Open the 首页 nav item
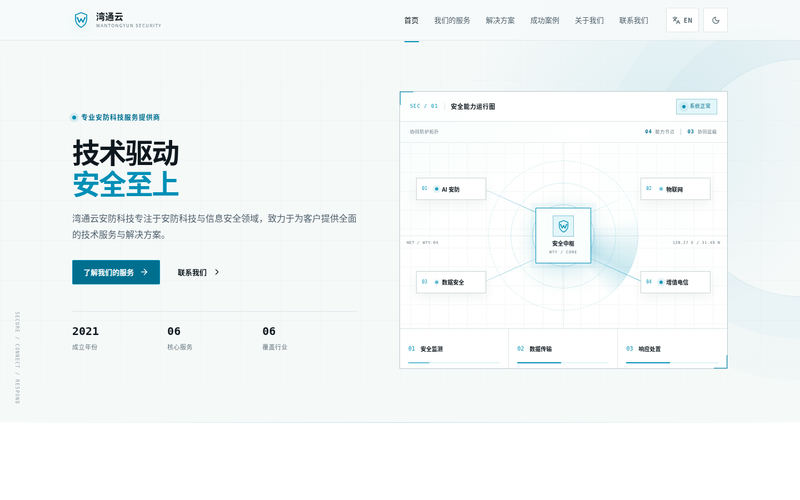This screenshot has height=500, width=800. [x=411, y=20]
